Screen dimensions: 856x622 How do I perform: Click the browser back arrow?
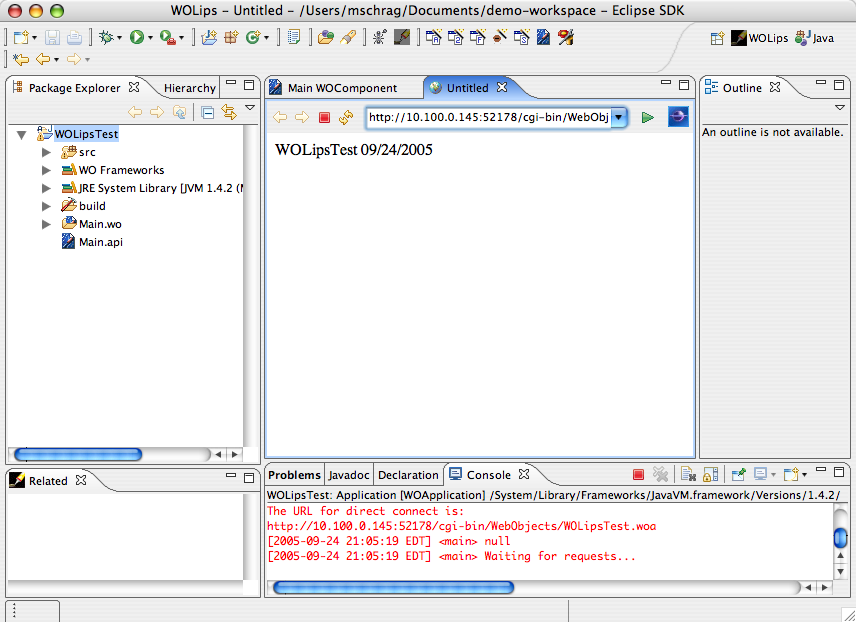coord(280,117)
